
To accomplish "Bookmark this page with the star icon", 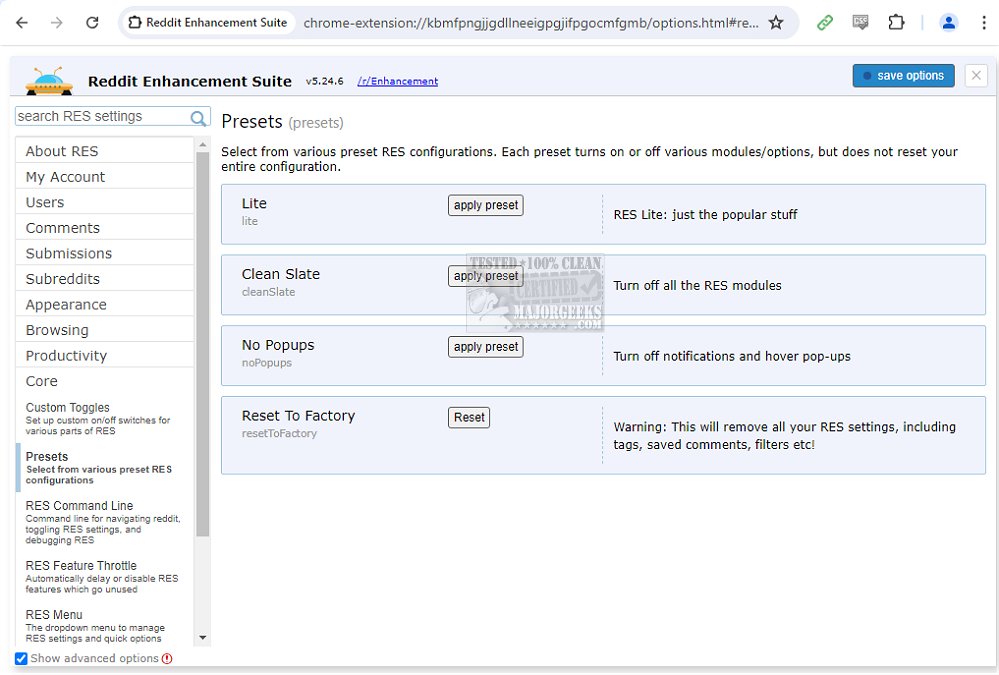I will click(x=776, y=22).
